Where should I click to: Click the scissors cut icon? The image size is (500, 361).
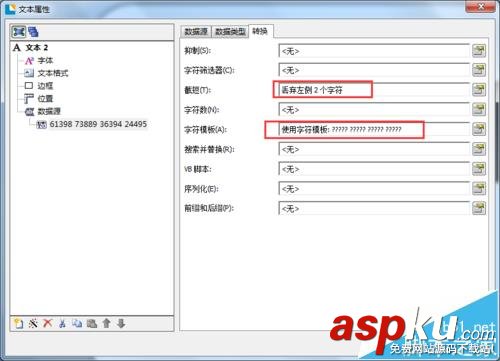[x=62, y=323]
